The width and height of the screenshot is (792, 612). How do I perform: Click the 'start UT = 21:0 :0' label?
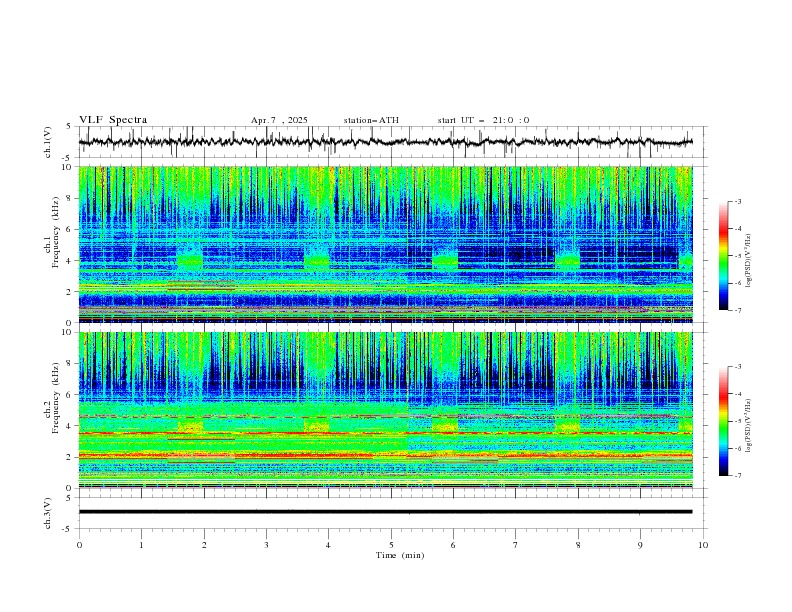[x=483, y=120]
